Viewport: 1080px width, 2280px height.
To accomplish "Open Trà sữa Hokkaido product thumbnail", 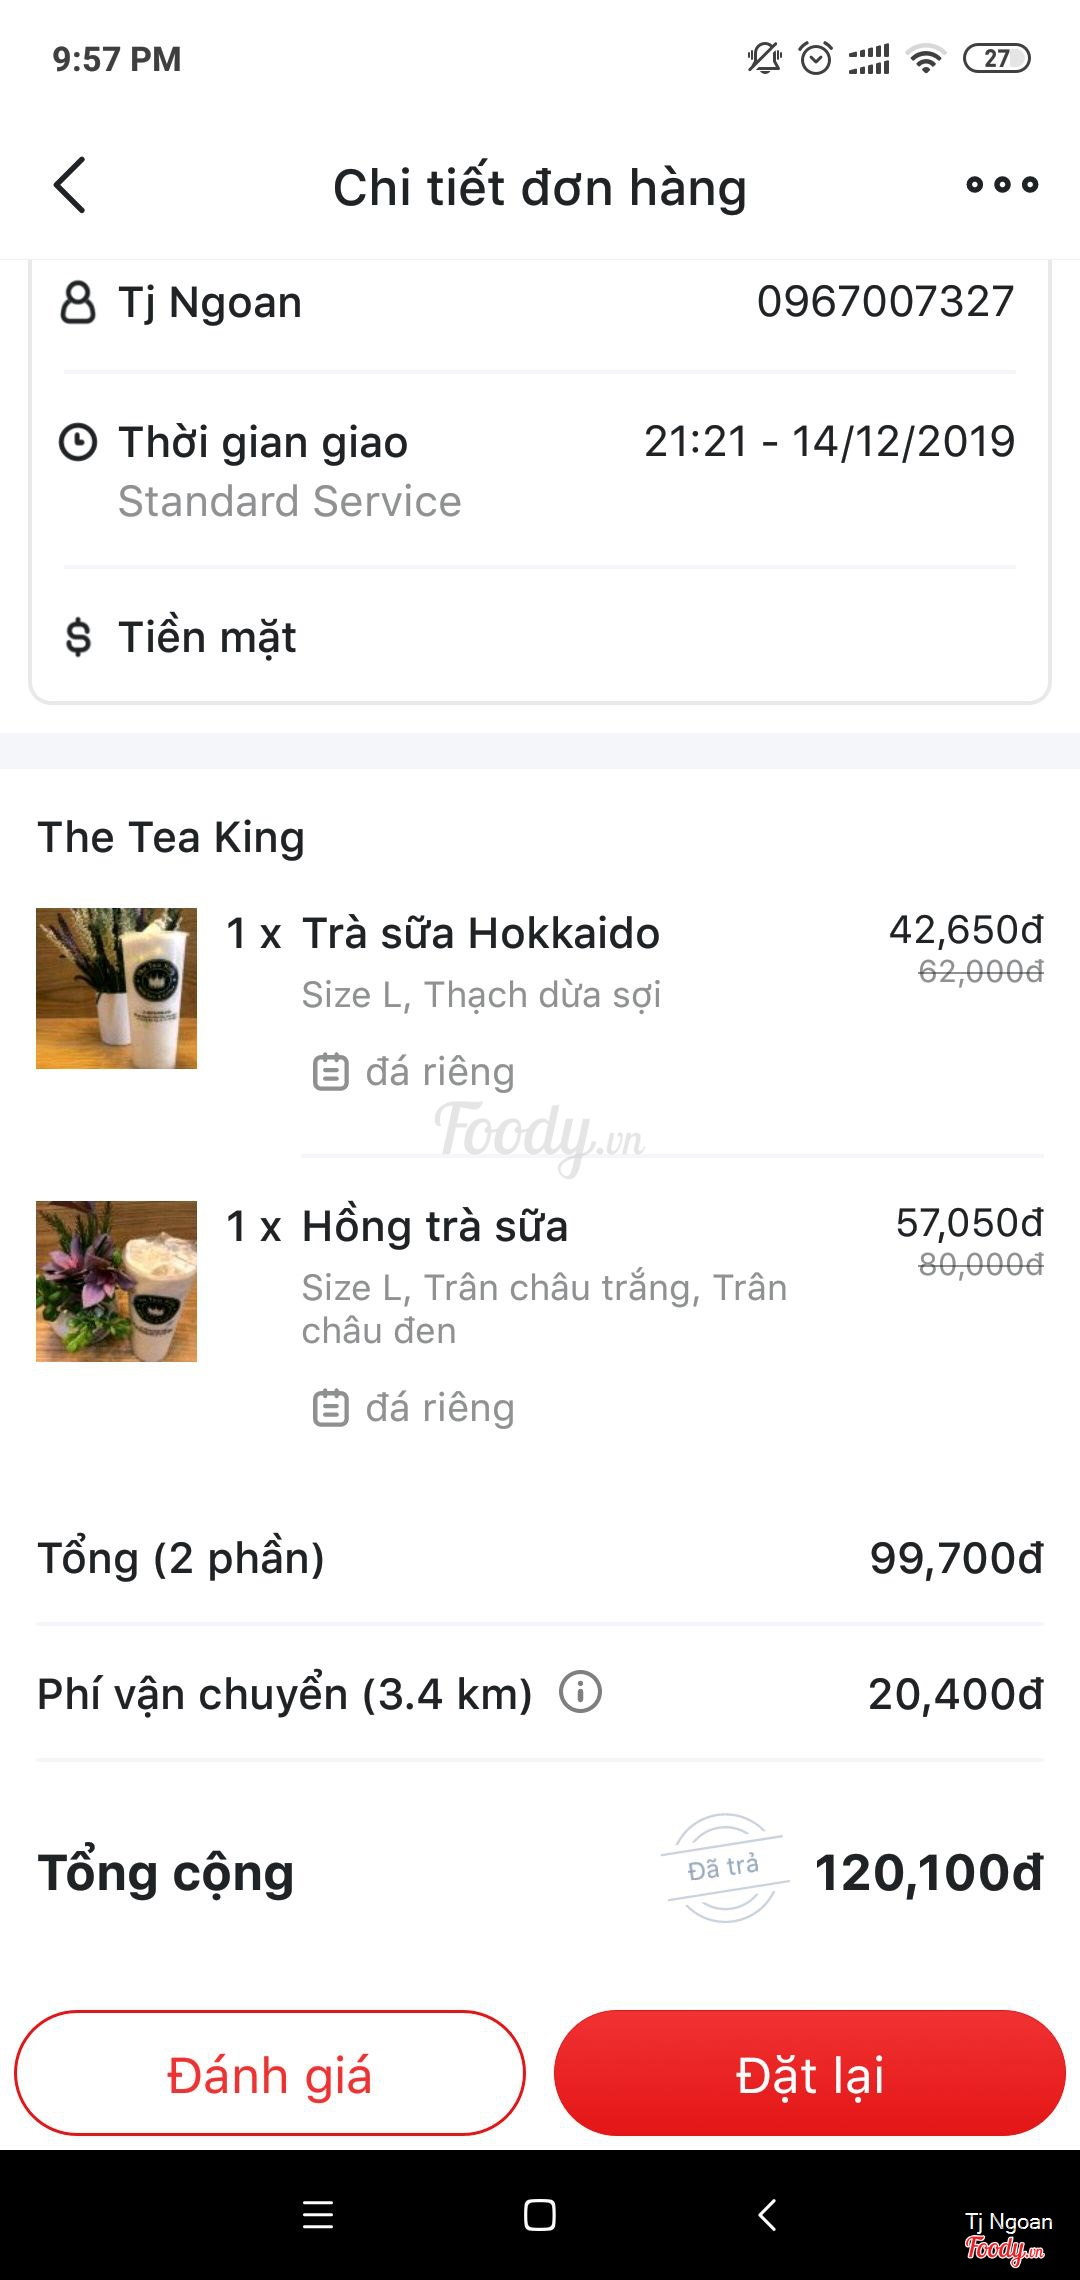I will point(117,988).
